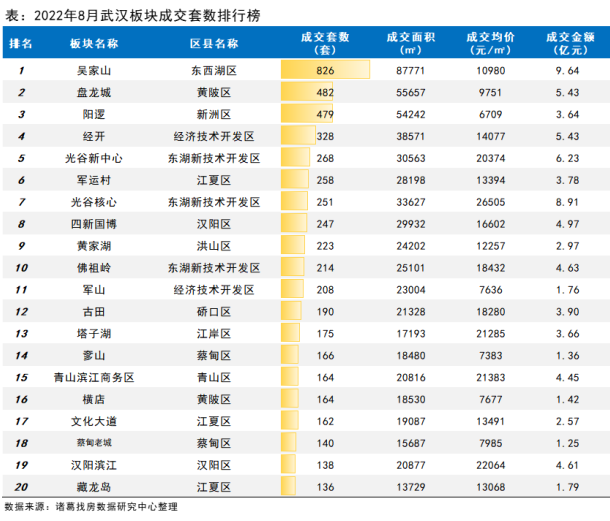This screenshot has height=521, width=610.
Task: Click the 硚口区 district cell
Action: 214,312
